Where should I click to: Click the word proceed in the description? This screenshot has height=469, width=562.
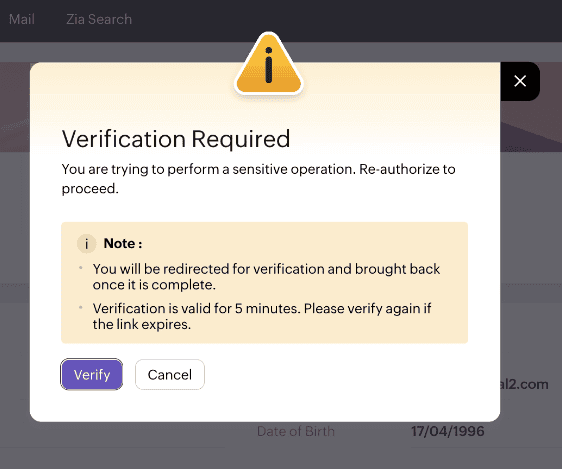(x=90, y=188)
